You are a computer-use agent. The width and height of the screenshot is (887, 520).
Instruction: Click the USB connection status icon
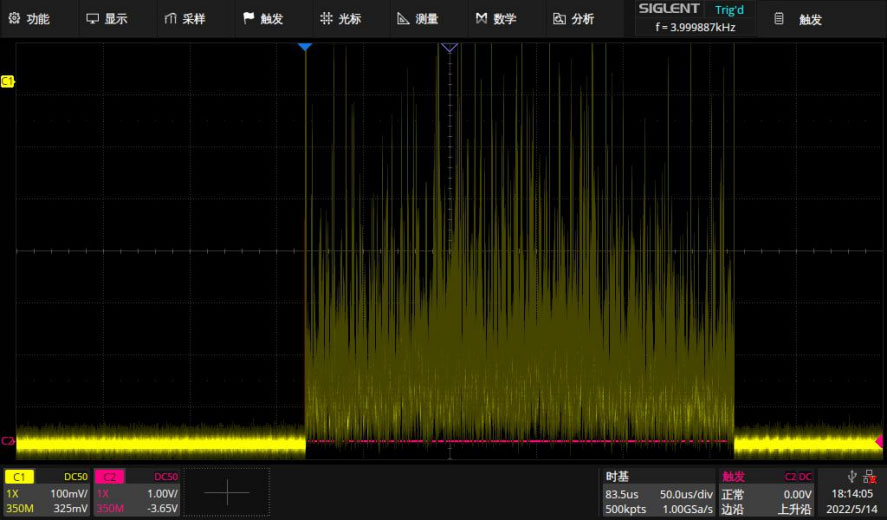(x=851, y=476)
